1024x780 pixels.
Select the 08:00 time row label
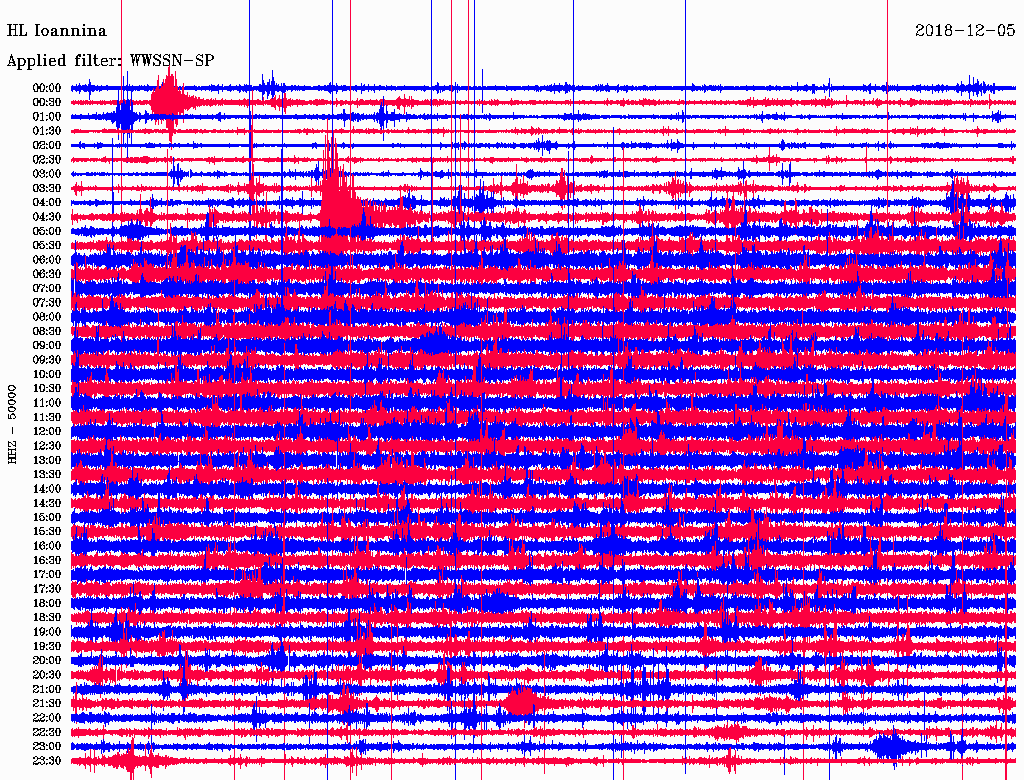pos(47,317)
